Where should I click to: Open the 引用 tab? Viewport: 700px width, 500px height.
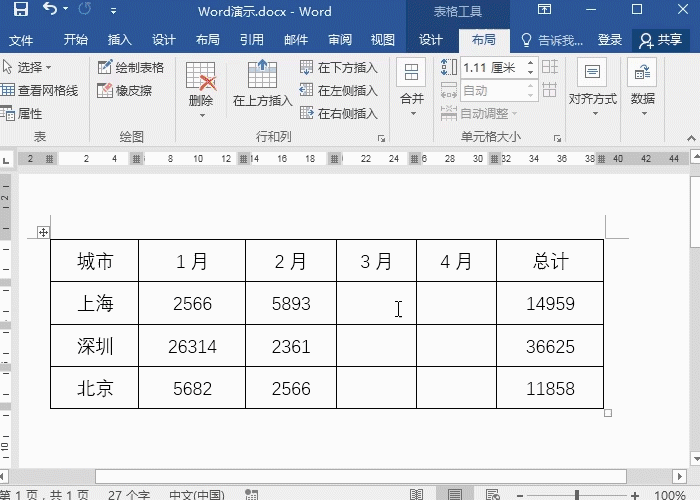[x=252, y=40]
